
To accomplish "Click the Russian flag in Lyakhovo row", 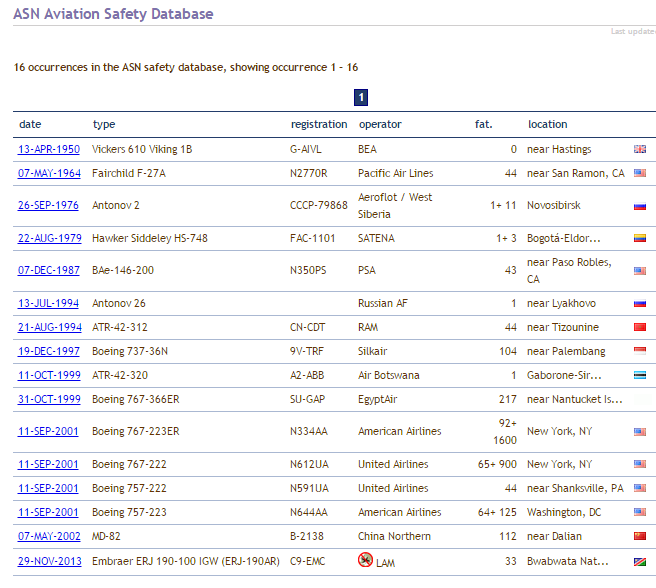I will pyautogui.click(x=640, y=303).
